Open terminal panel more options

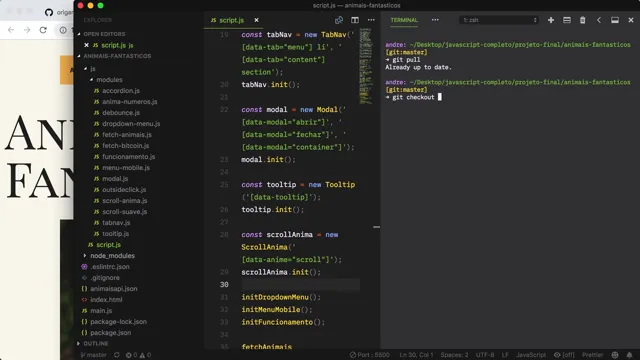[x=435, y=20]
